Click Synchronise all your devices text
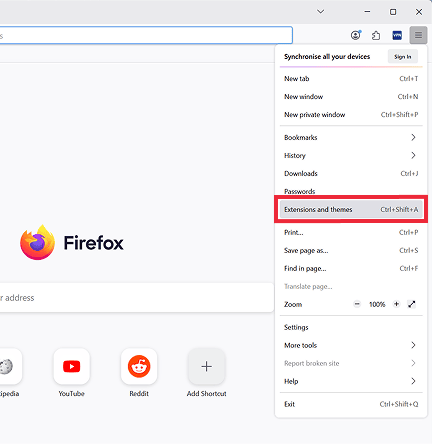This screenshot has width=432, height=444. tap(327, 57)
